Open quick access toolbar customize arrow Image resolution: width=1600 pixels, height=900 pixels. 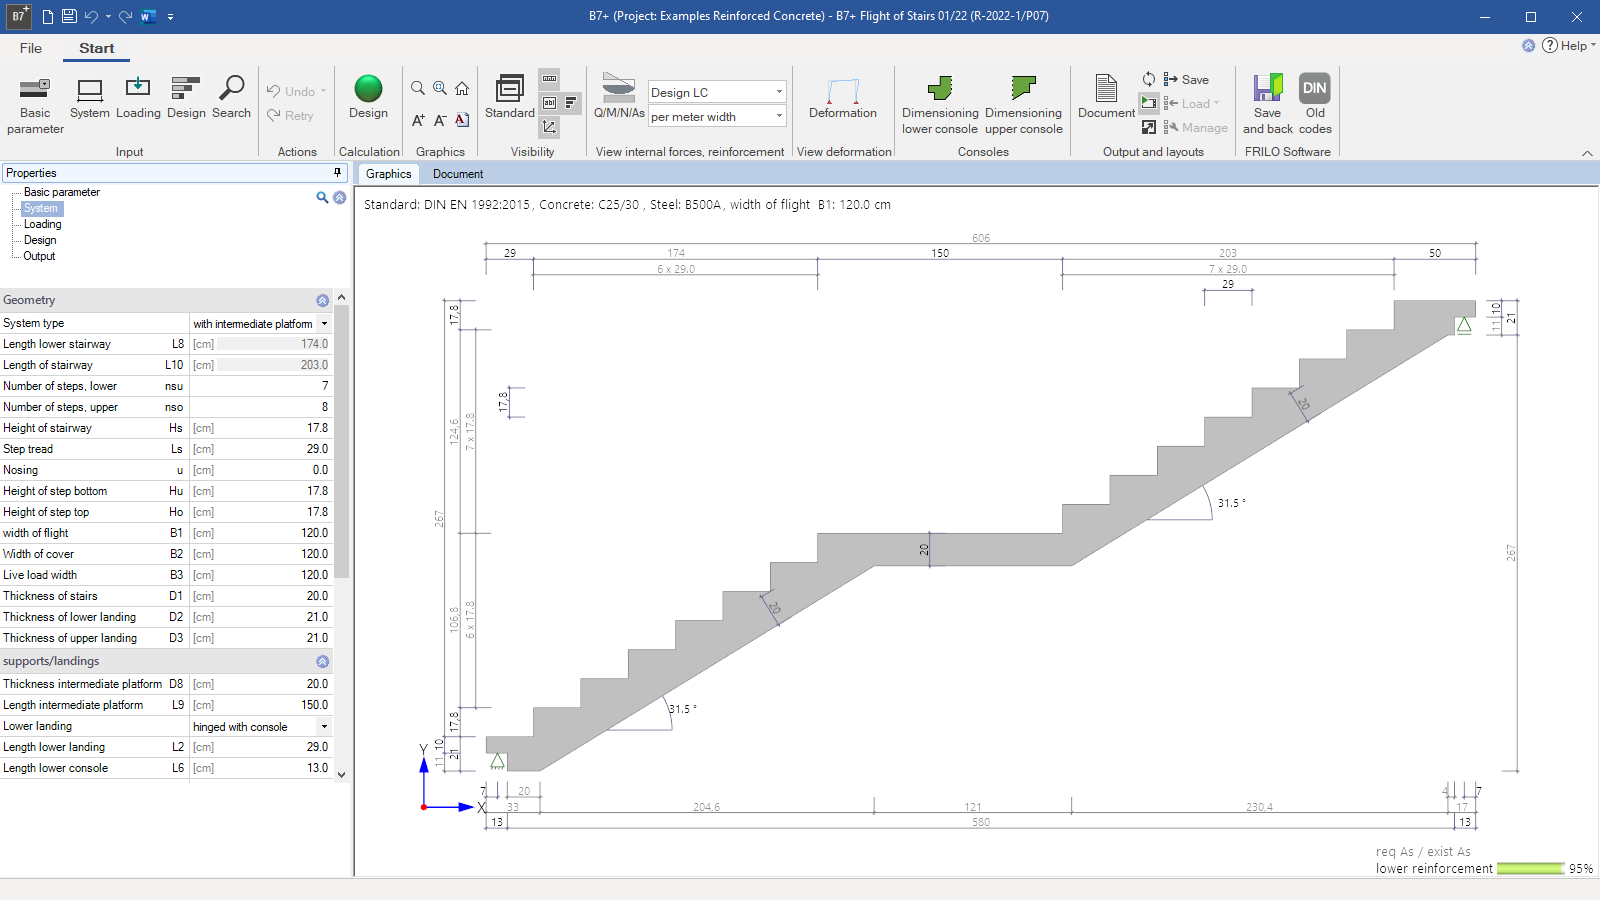click(x=170, y=16)
